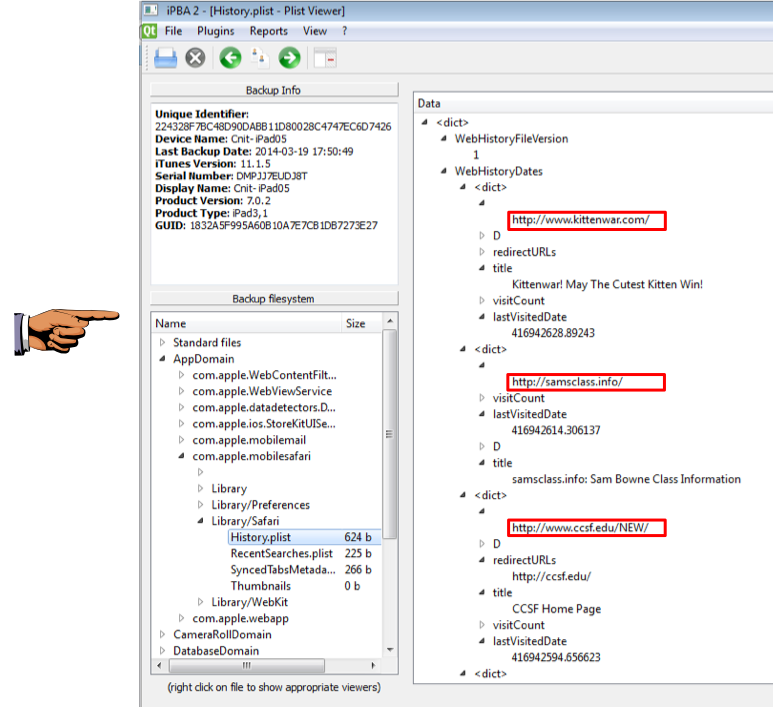
Task: Select the http://www.kittenwar.com/ entry
Action: click(580, 219)
